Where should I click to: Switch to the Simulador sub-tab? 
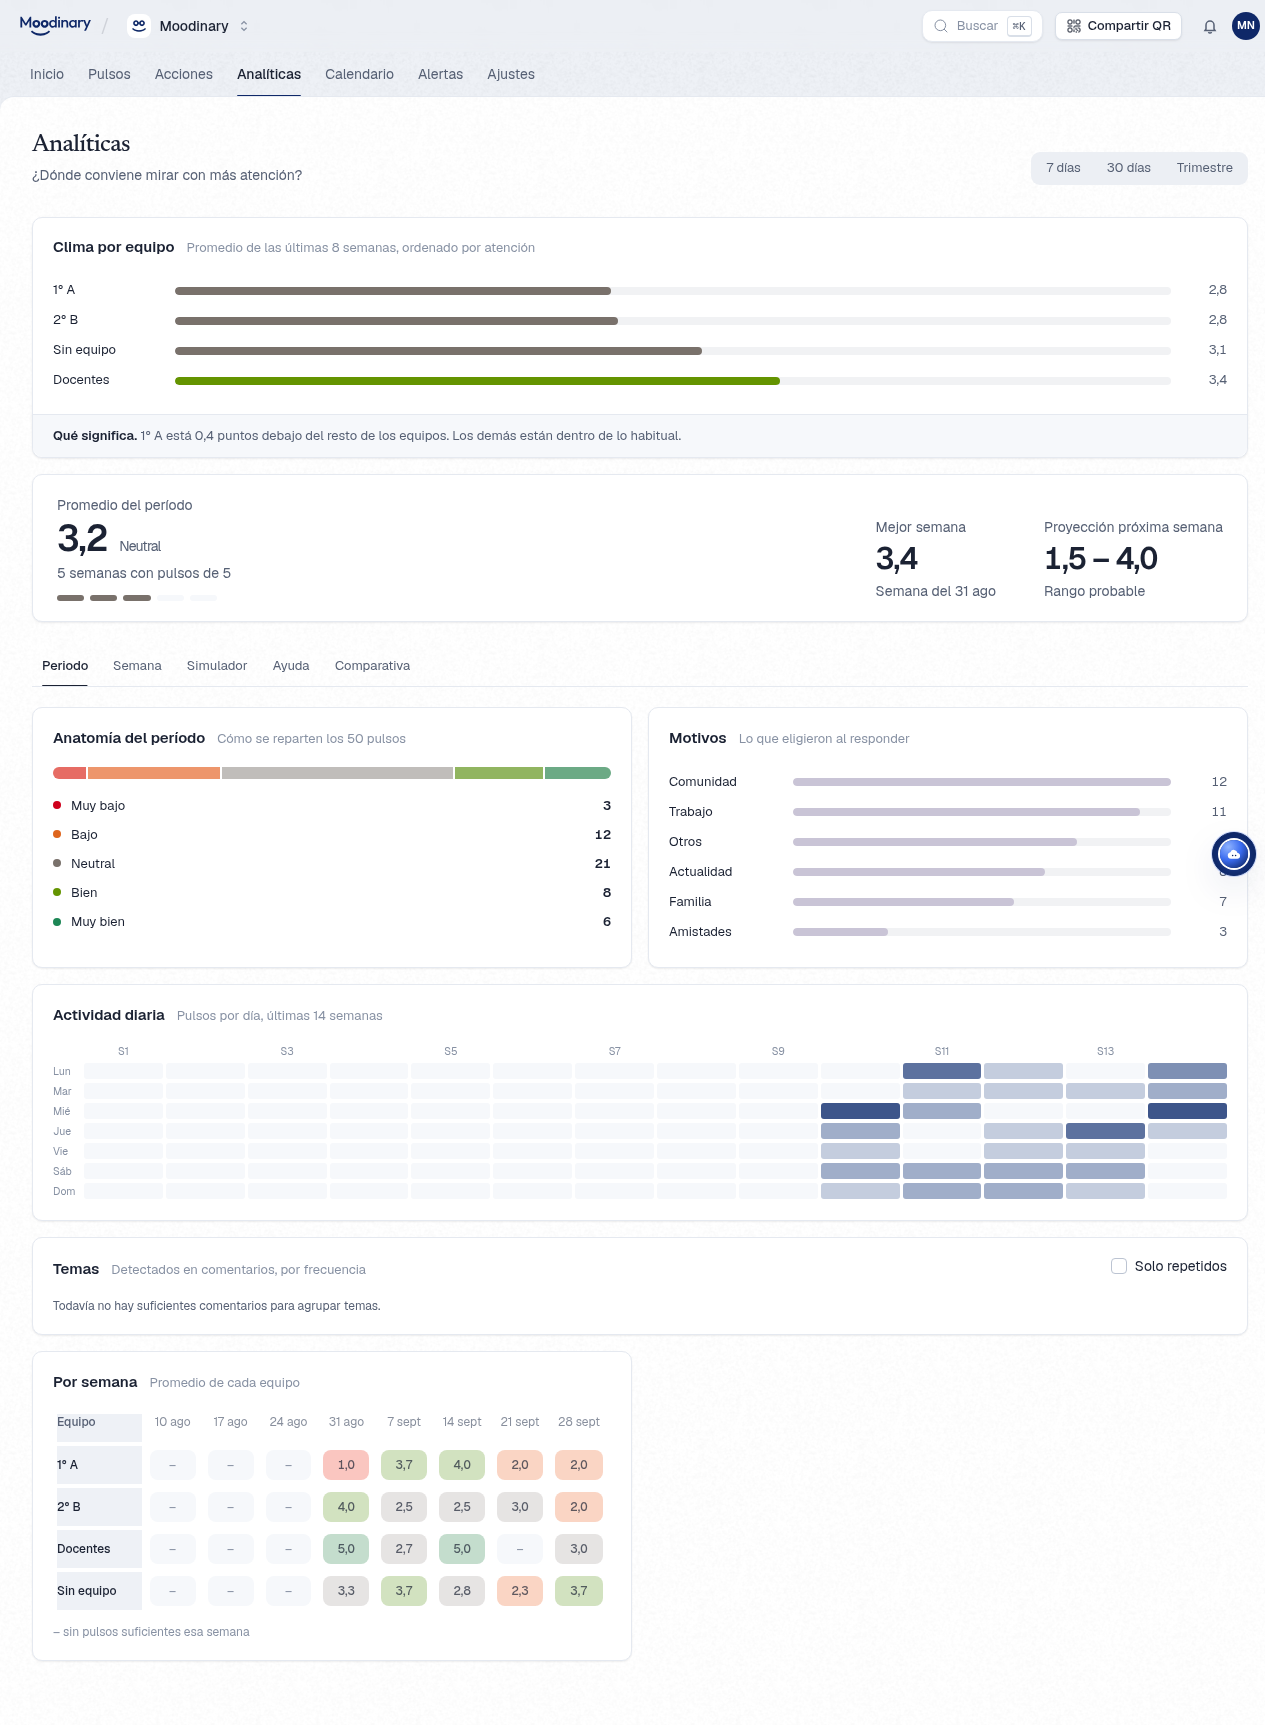pos(217,666)
